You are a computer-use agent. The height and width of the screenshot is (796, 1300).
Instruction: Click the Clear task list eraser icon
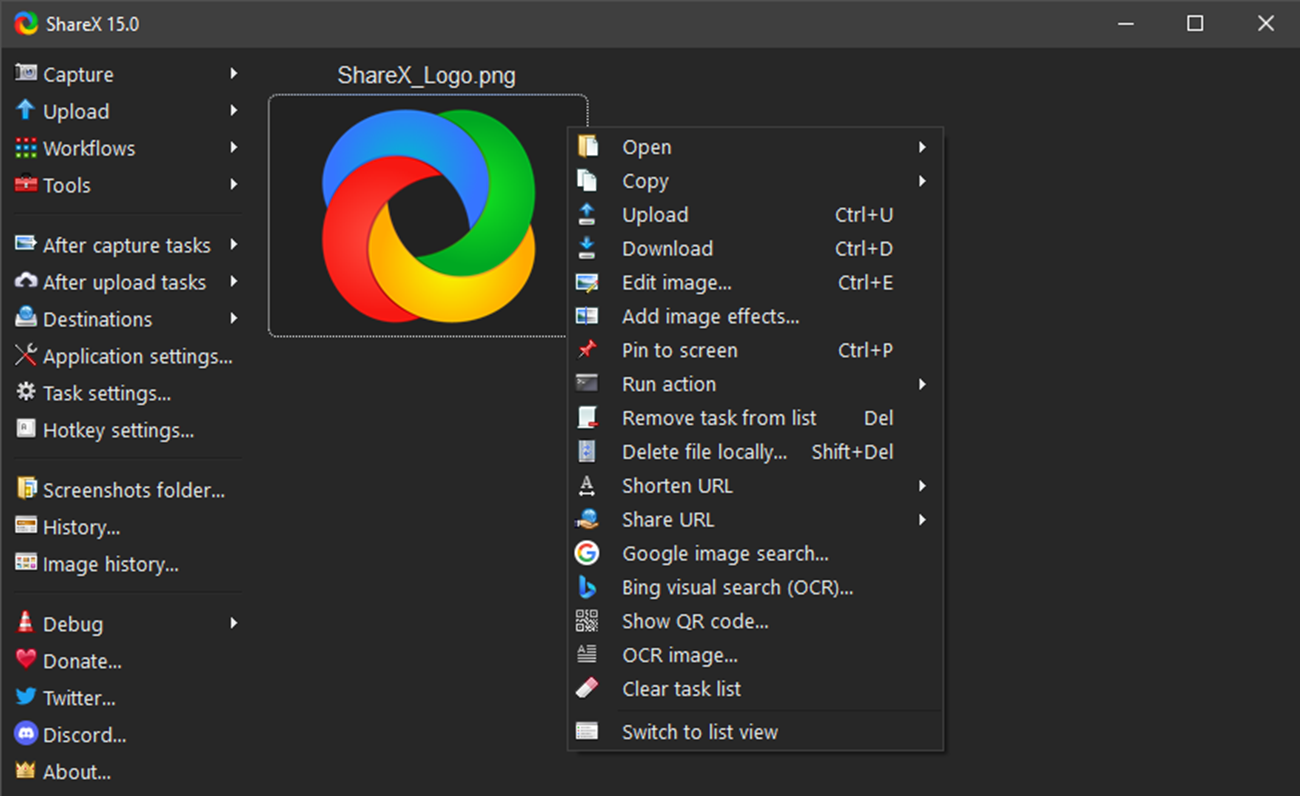click(x=588, y=689)
